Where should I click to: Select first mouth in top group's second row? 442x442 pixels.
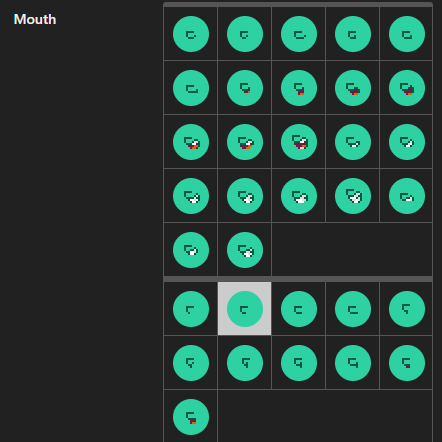[x=191, y=88]
